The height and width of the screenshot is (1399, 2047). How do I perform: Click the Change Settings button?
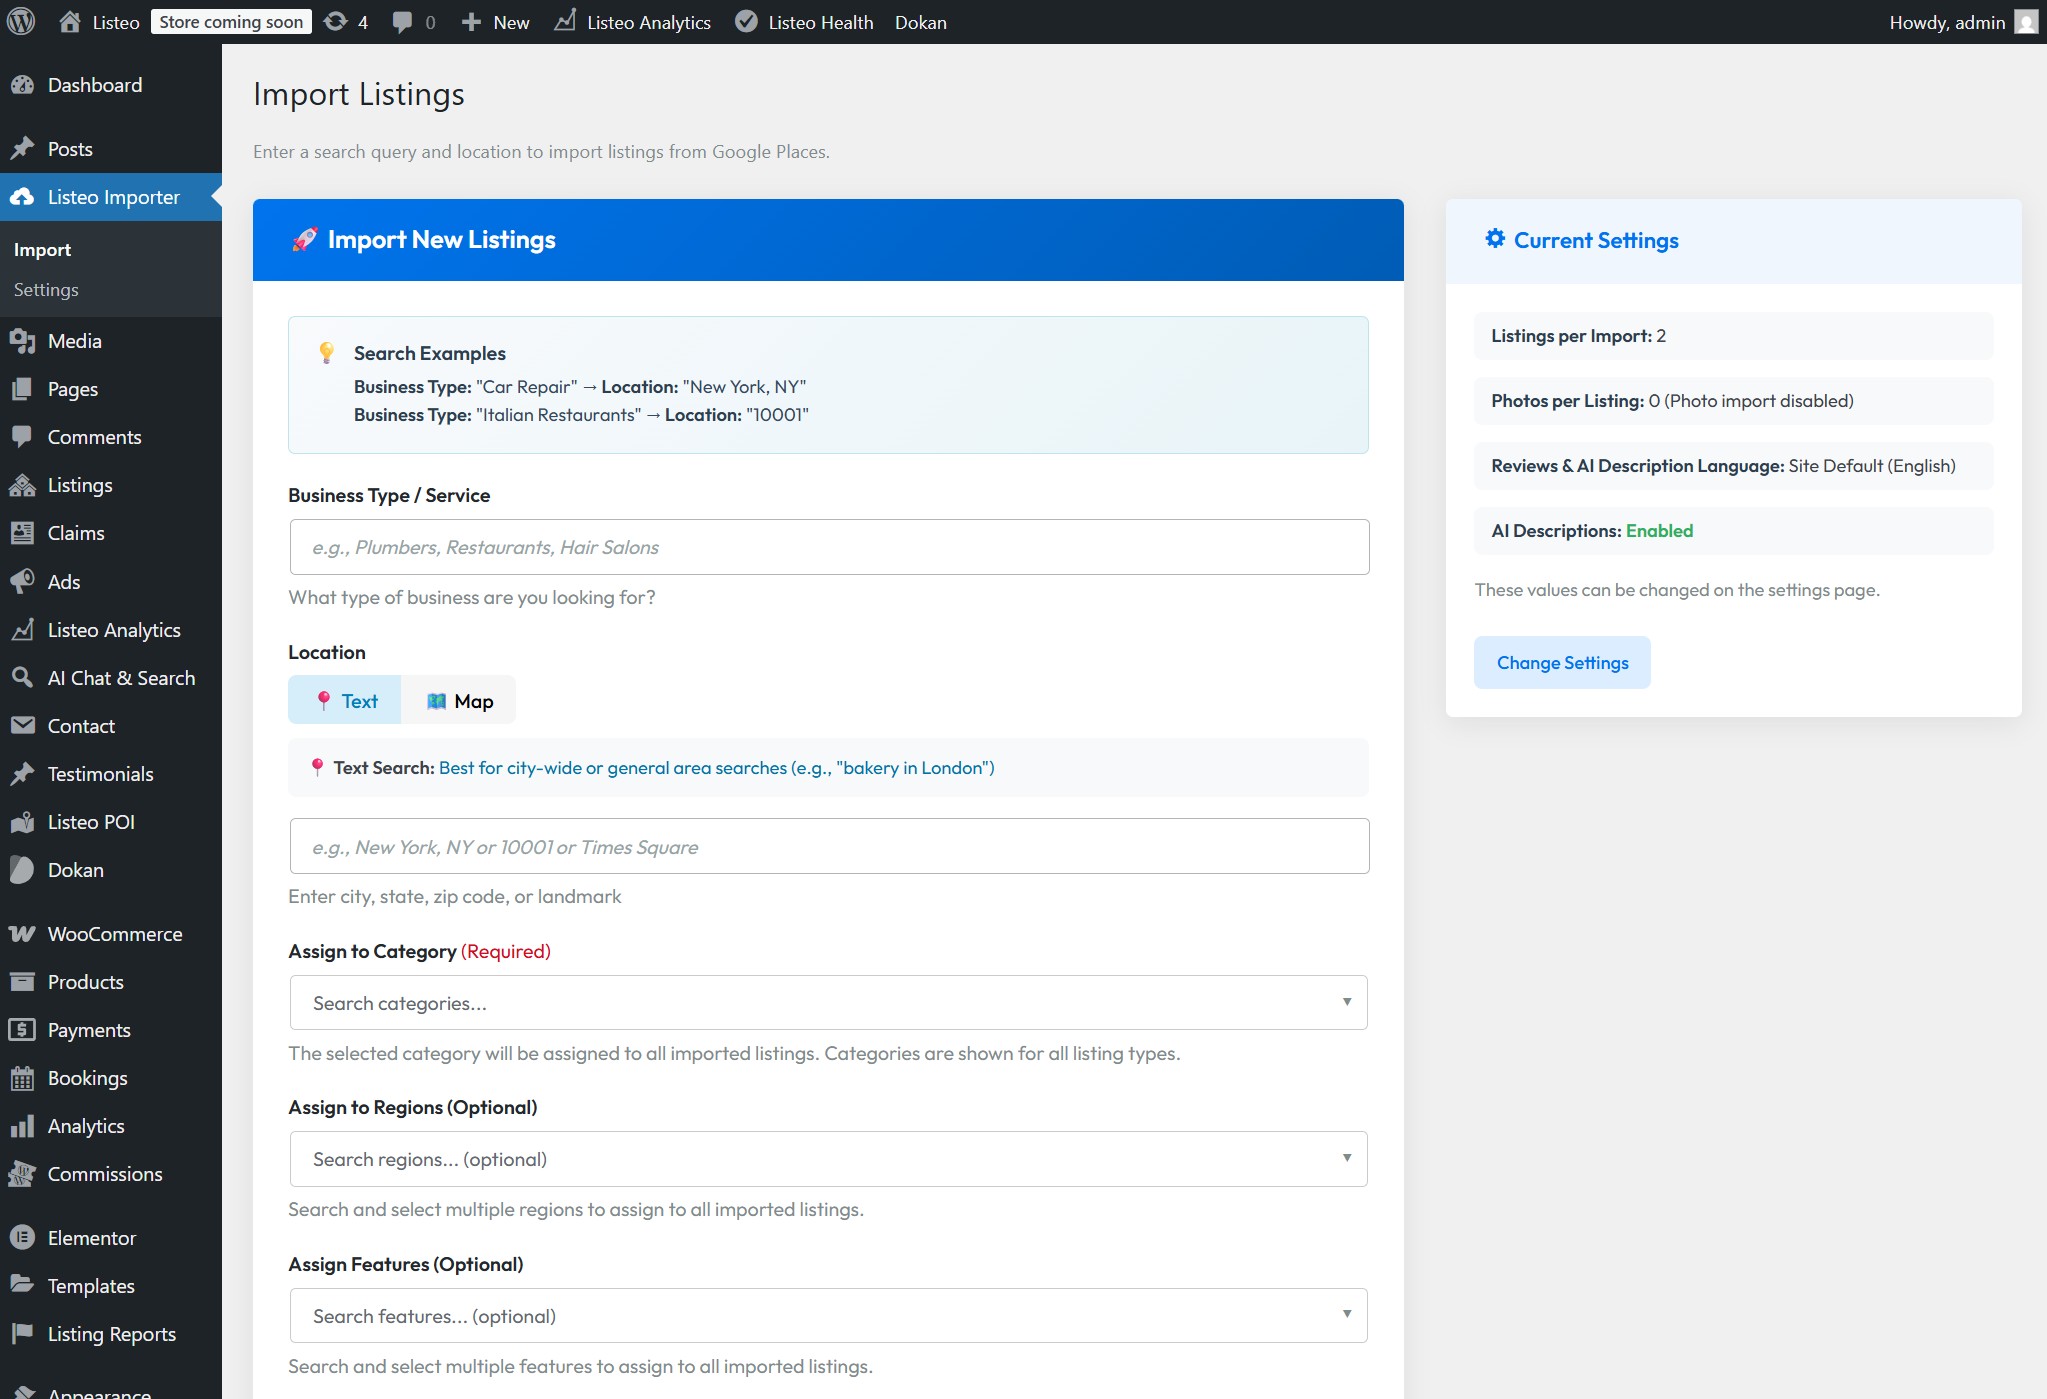pos(1562,663)
